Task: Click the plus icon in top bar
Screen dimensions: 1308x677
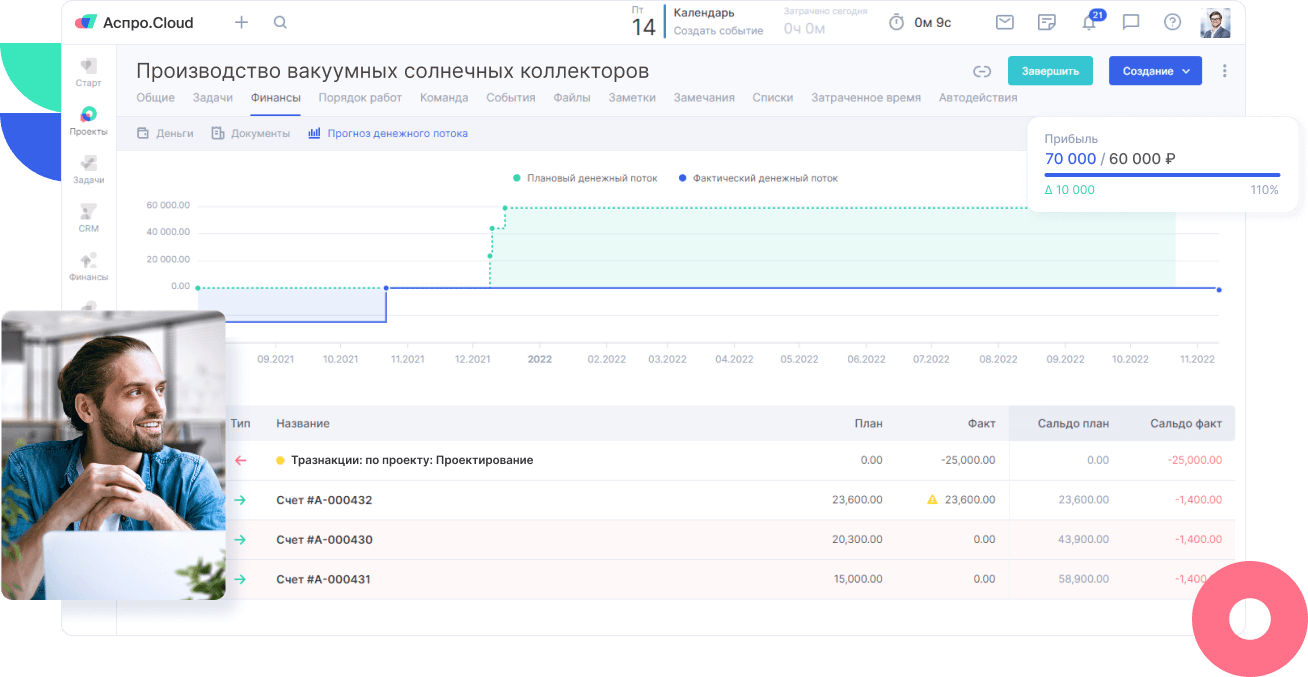Action: click(x=241, y=22)
